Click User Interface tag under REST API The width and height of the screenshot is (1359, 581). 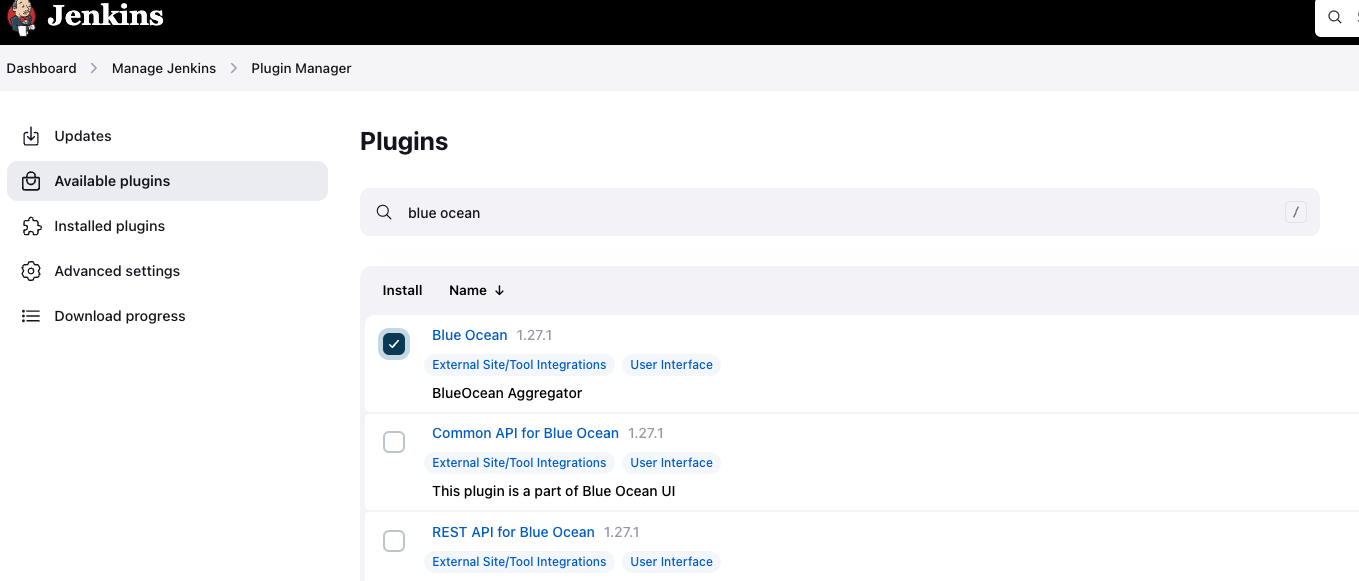pos(671,562)
